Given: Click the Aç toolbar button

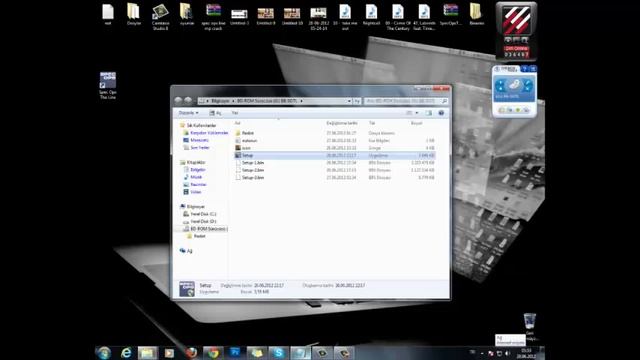Looking at the screenshot, I should coord(216,113).
